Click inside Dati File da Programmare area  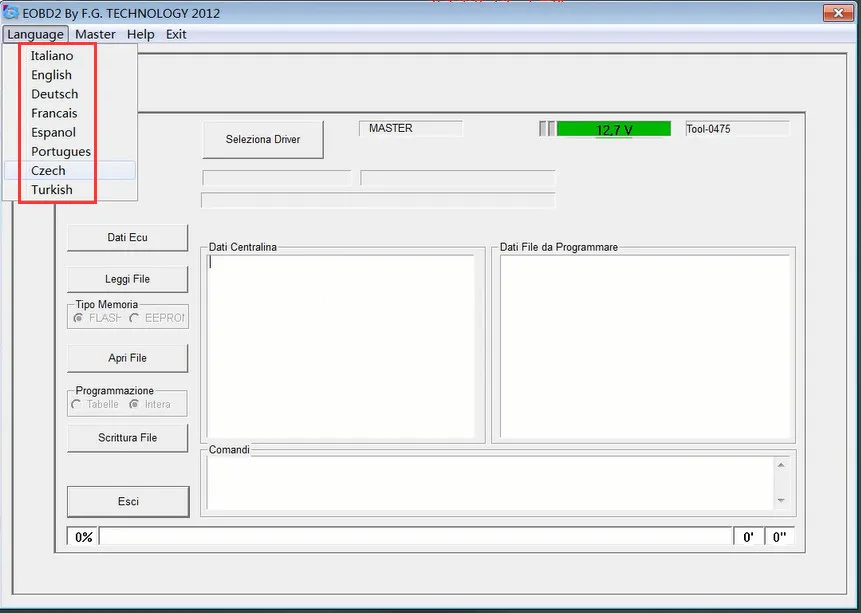pos(645,346)
